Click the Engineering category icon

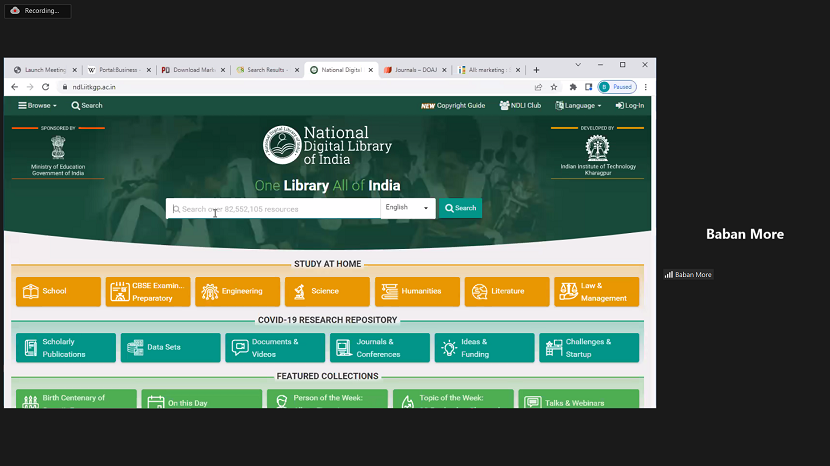click(x=210, y=291)
